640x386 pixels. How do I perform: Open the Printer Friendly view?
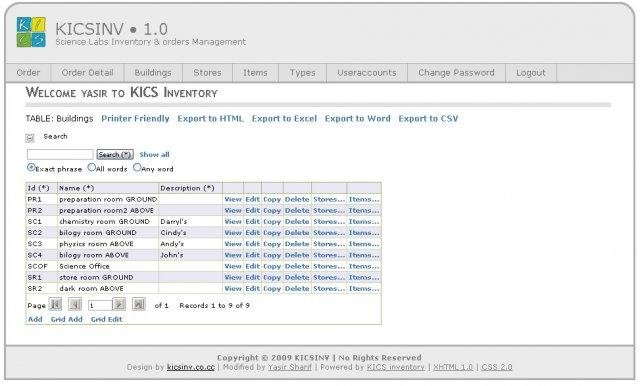135,119
